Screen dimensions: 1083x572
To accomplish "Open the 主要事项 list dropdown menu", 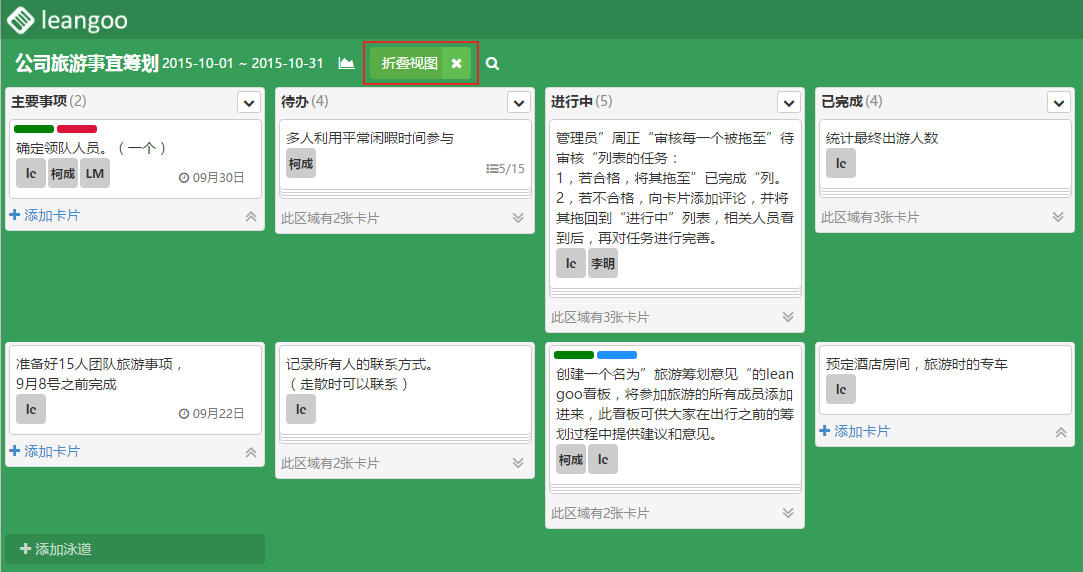I will 249,102.
